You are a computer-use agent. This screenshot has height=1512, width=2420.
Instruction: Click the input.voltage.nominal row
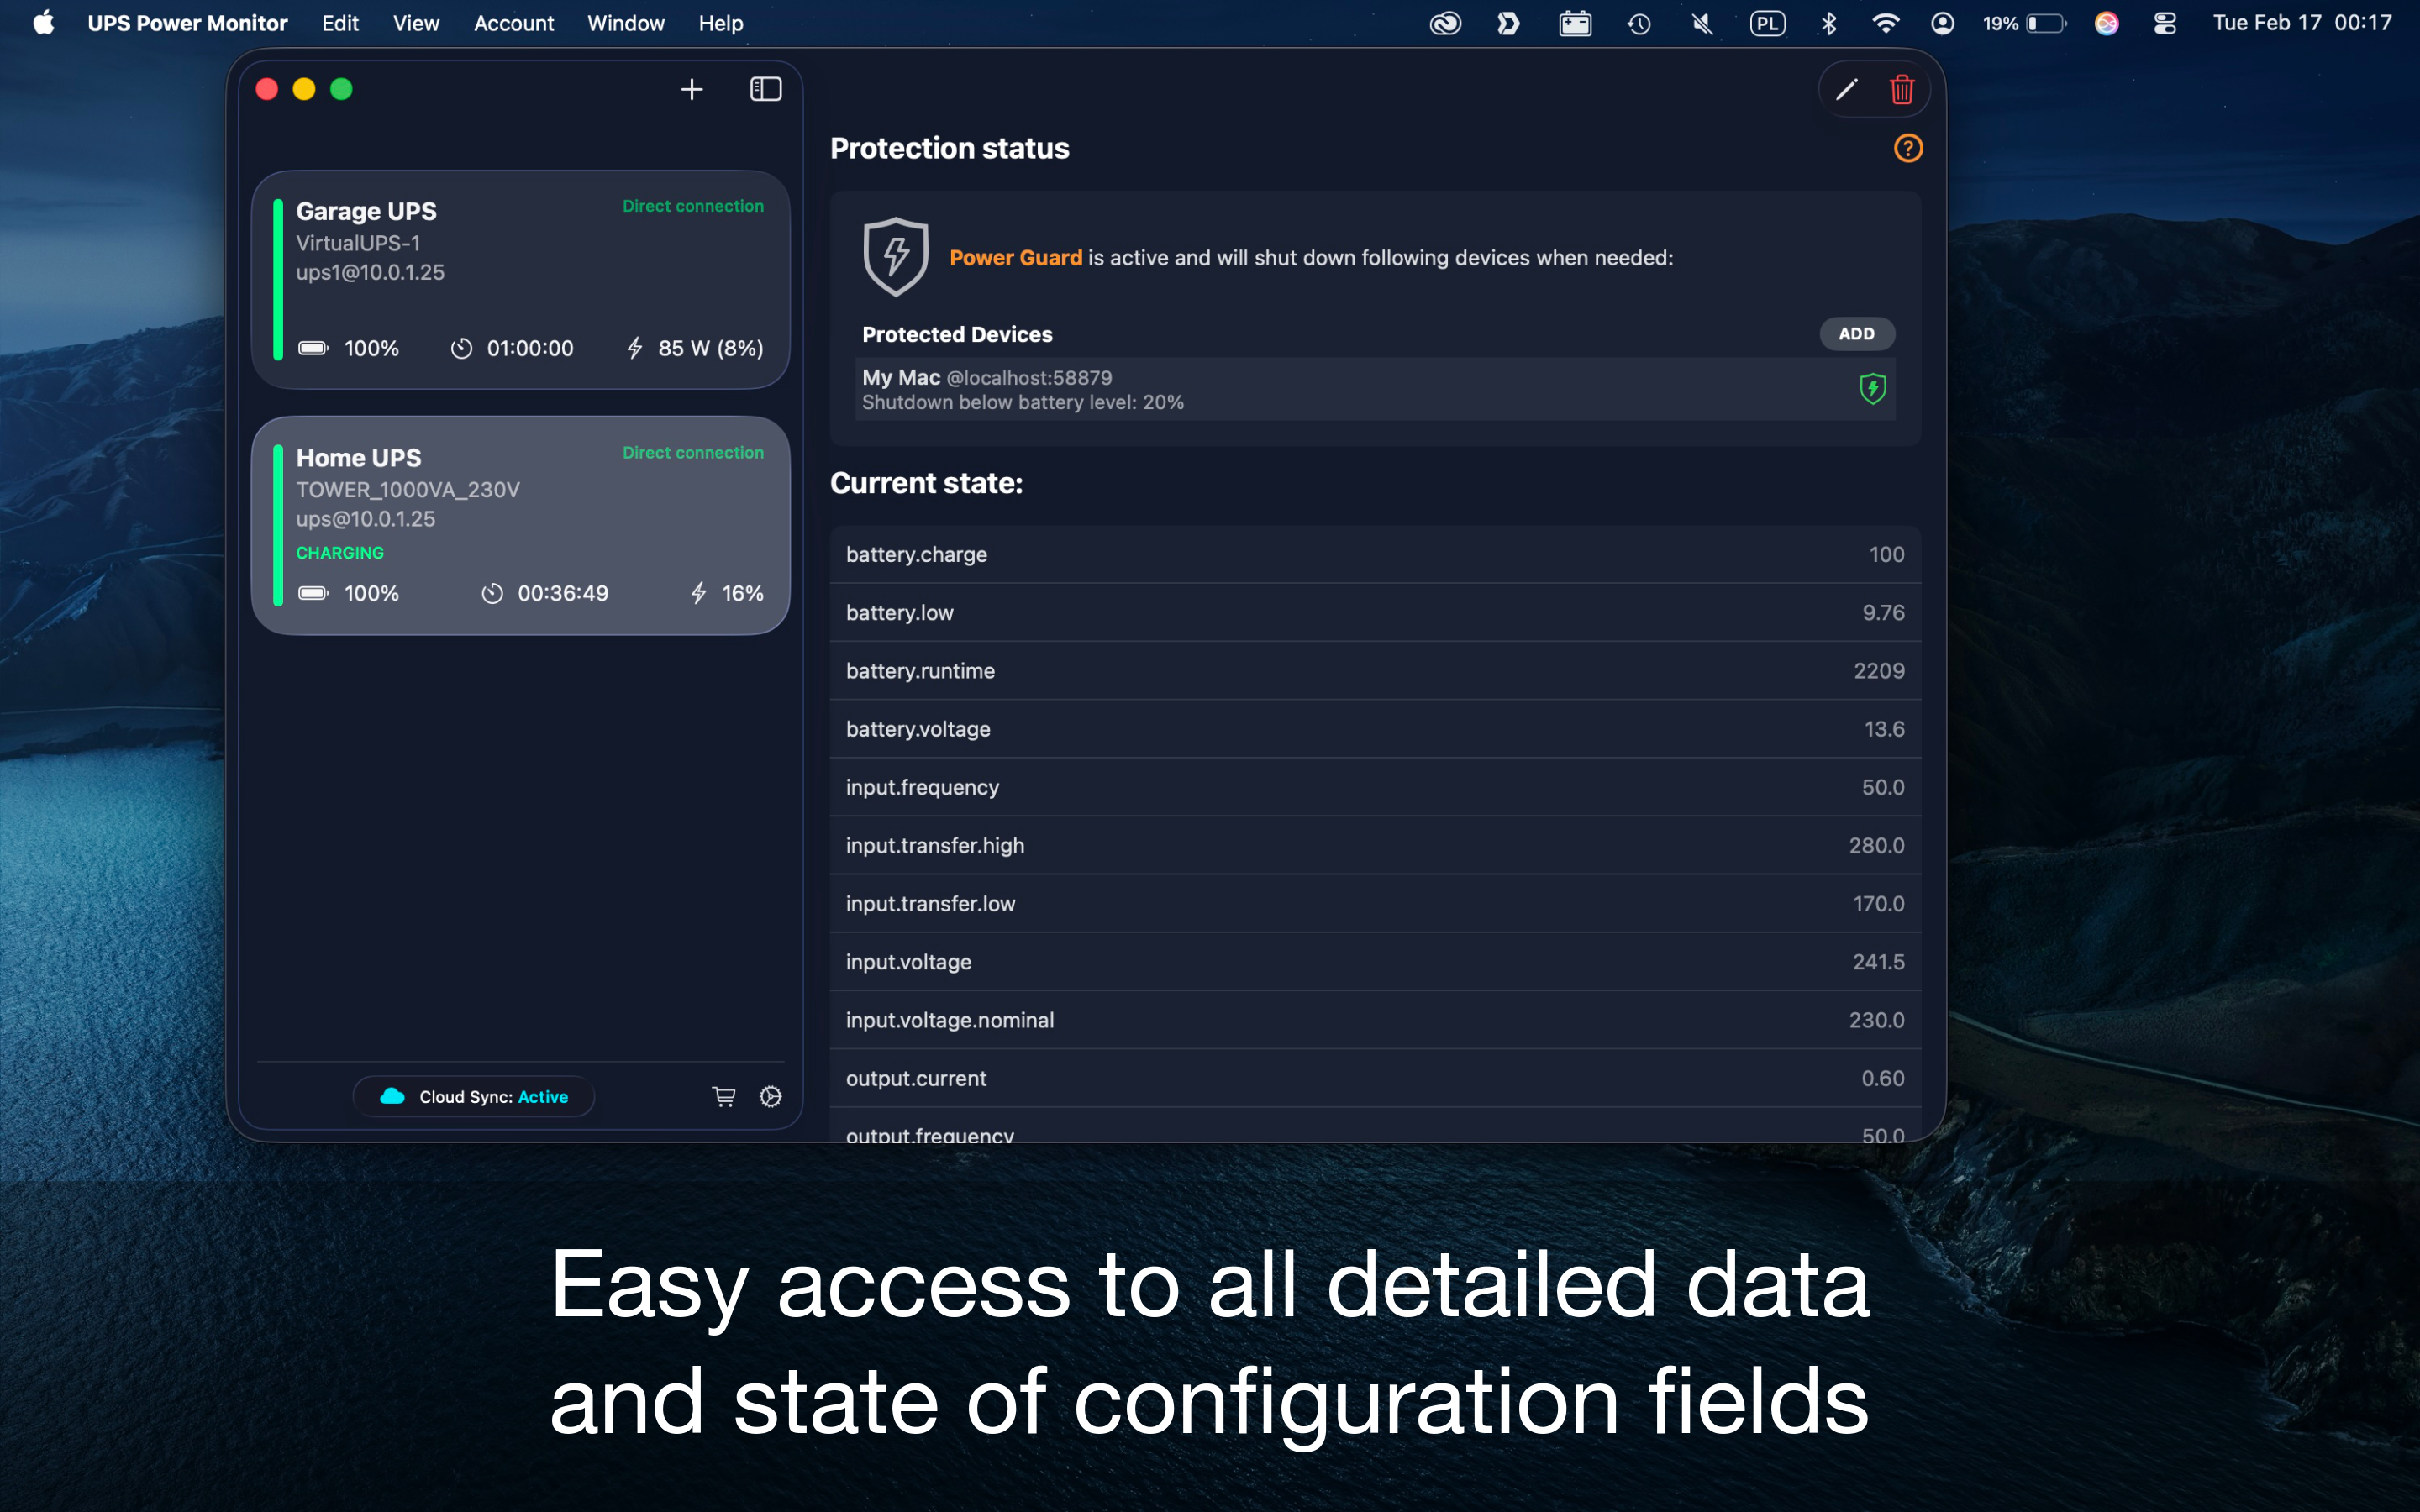(1375, 1020)
